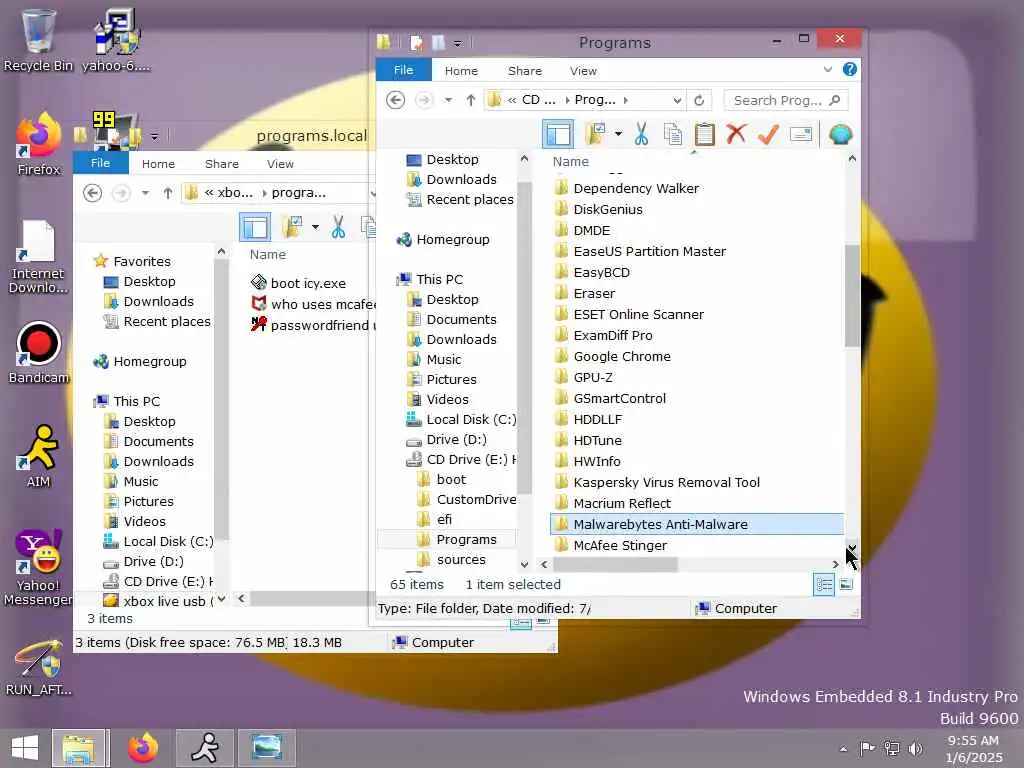Viewport: 1024px width, 768px height.
Task: Click AIM running man on taskbar
Action: [205, 748]
